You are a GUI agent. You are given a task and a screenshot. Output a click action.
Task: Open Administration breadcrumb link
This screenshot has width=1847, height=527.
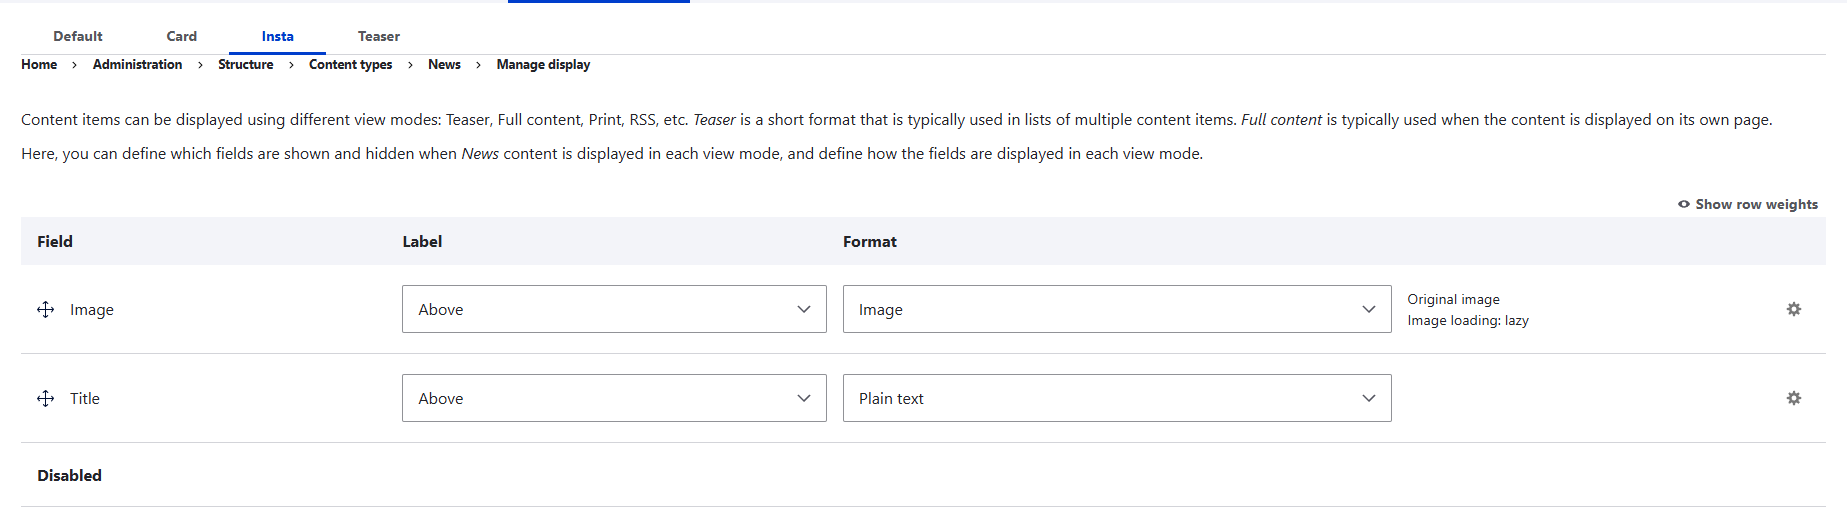pyautogui.click(x=137, y=64)
